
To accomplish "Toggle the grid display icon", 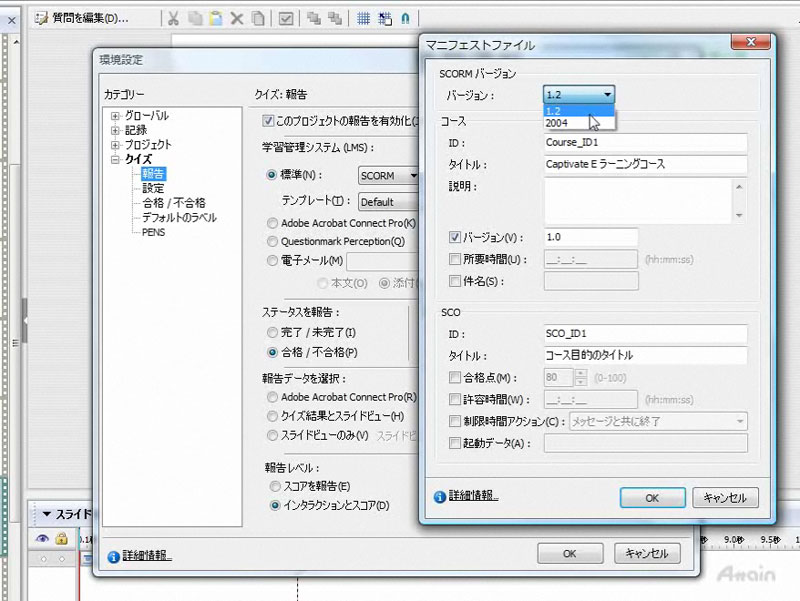I will (363, 18).
